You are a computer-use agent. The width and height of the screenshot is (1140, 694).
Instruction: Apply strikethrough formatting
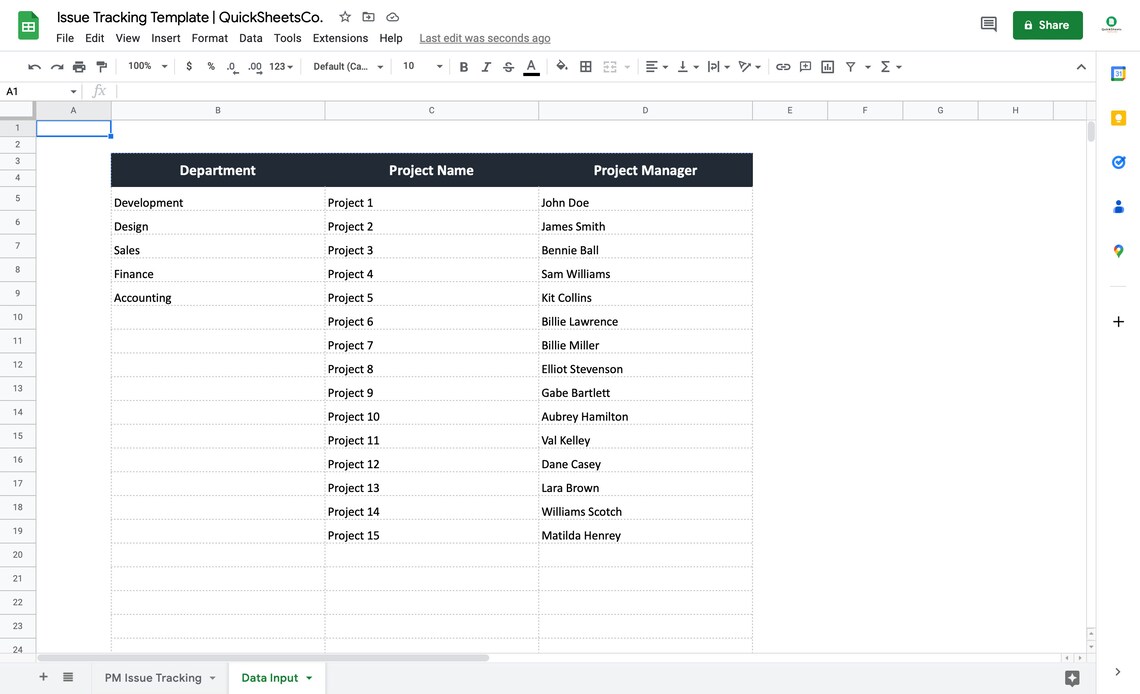[508, 66]
